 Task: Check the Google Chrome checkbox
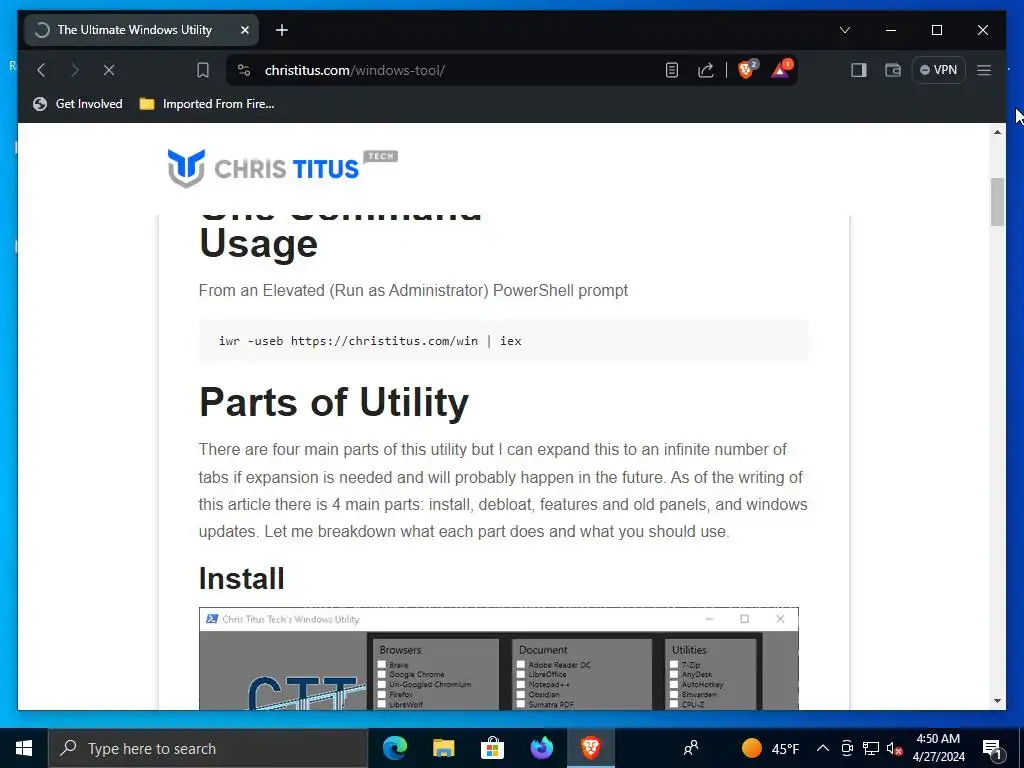point(381,675)
